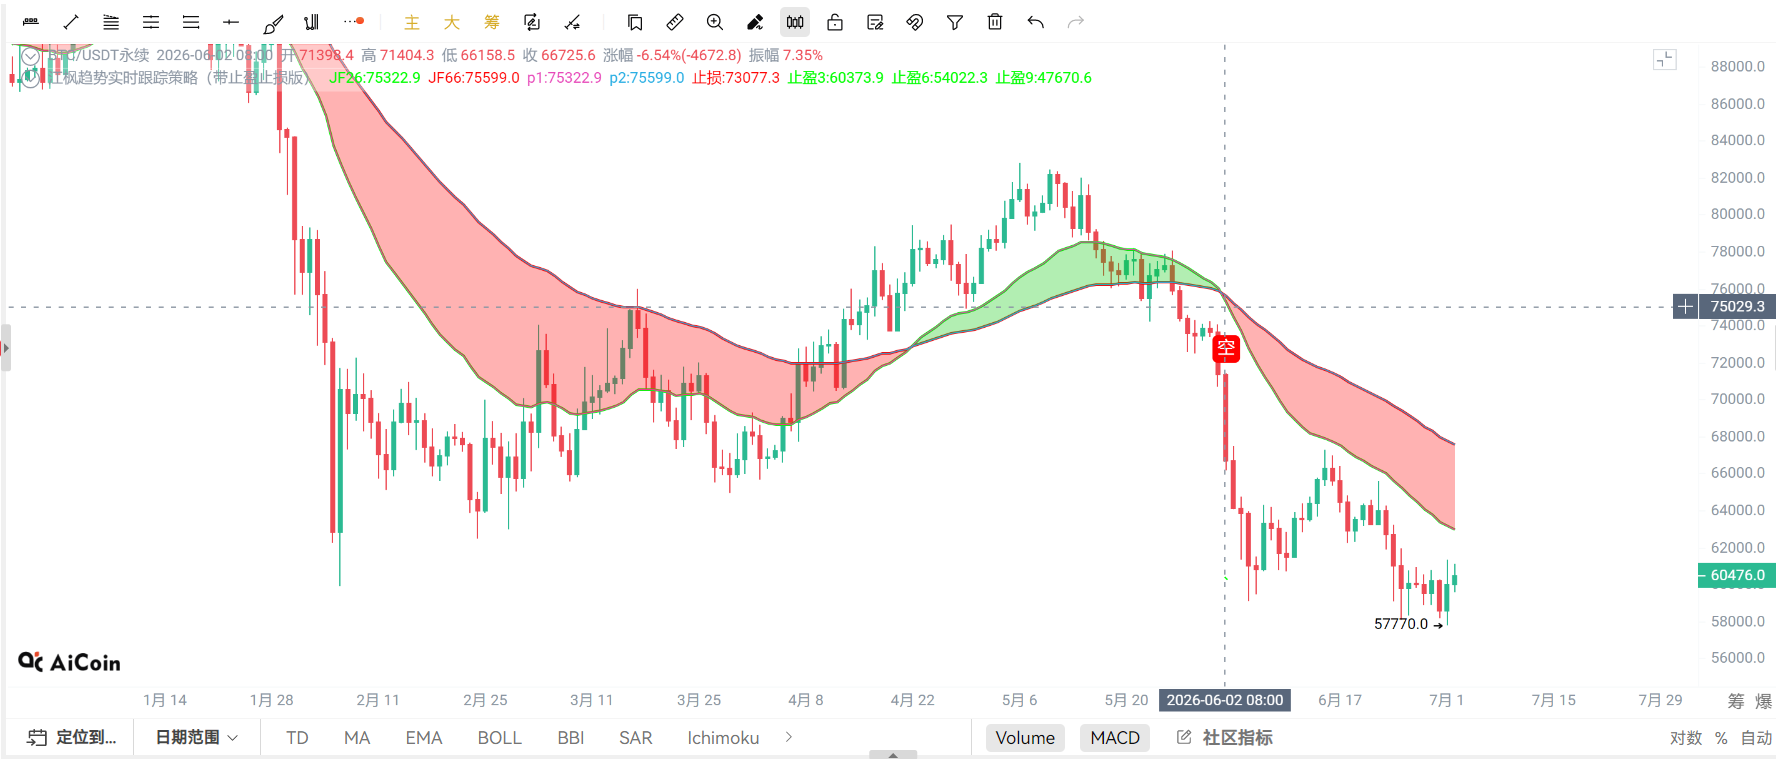Open the 日期范围 date range dropdown
Viewport: 1776px width, 759px height.
click(197, 738)
